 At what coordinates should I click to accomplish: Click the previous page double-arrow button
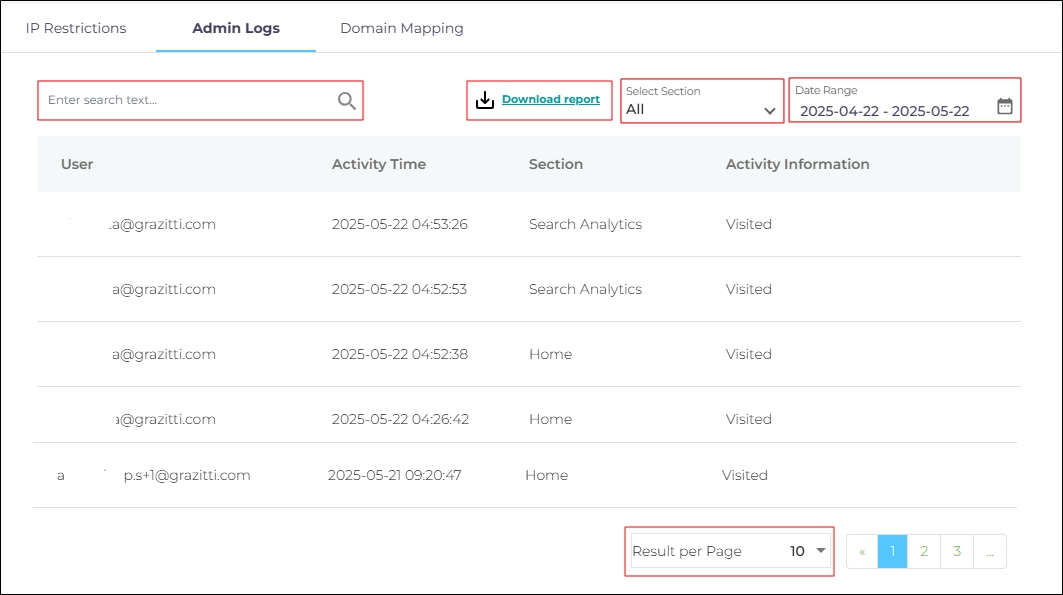862,551
